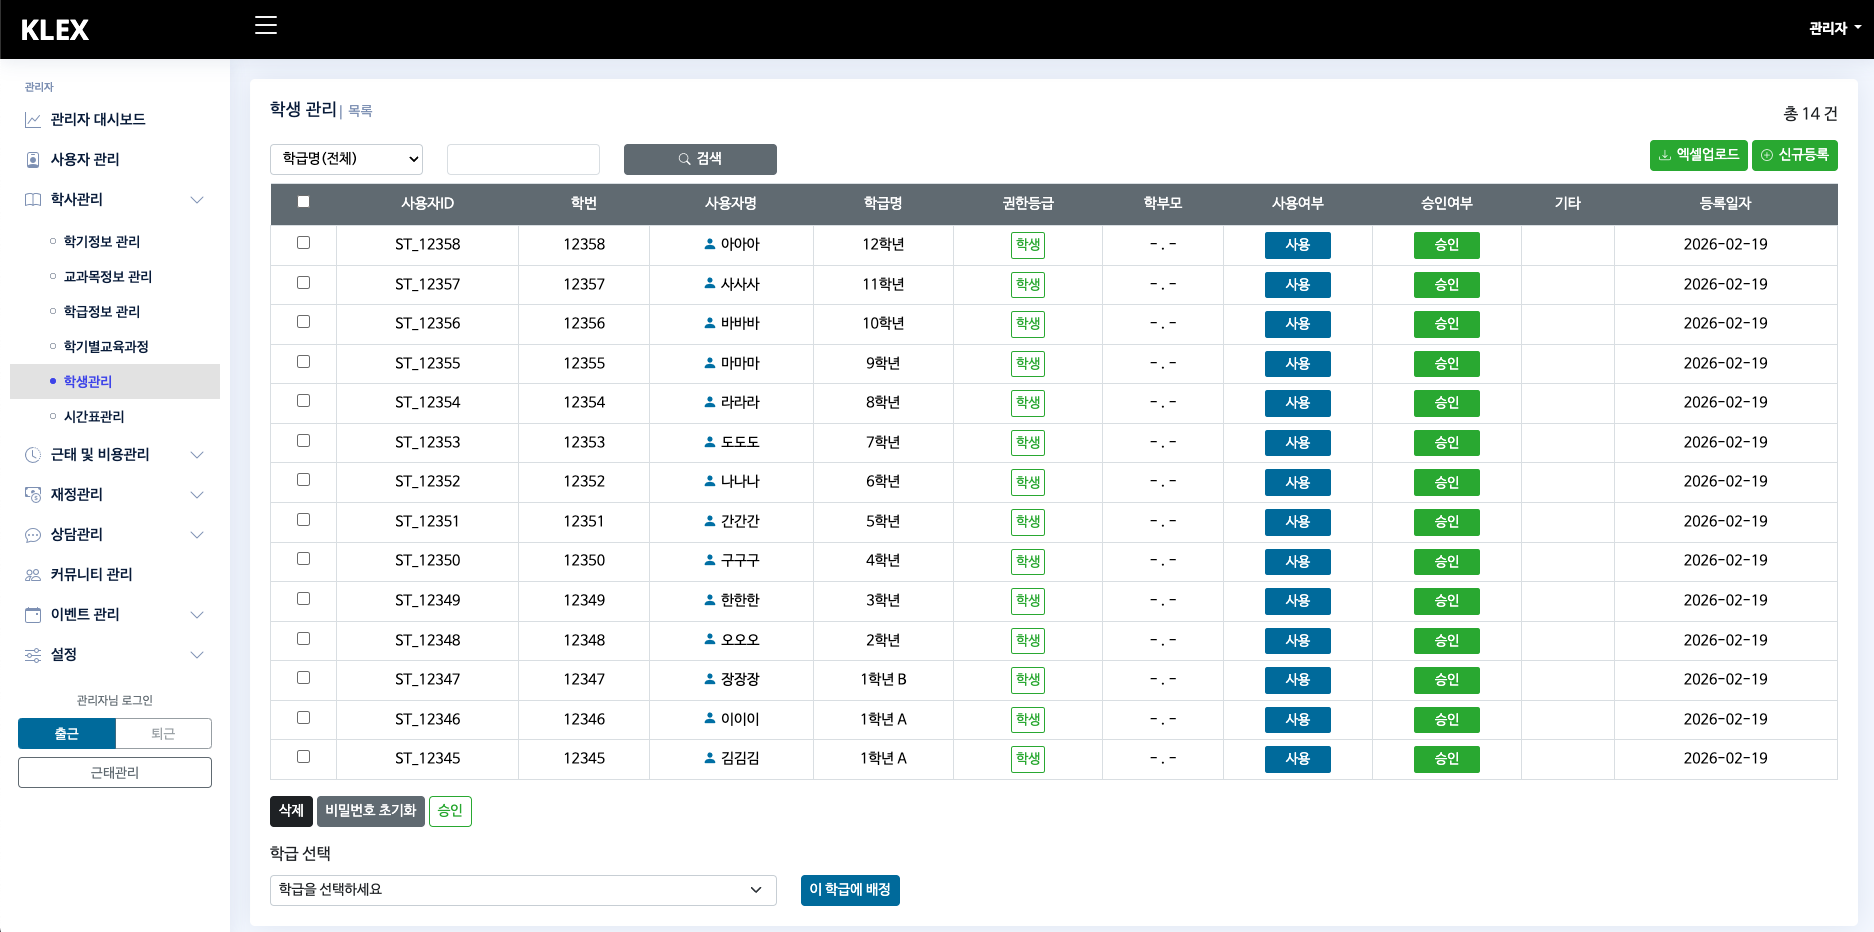Click the clock icon for 근태 및 비용관리

click(x=33, y=455)
